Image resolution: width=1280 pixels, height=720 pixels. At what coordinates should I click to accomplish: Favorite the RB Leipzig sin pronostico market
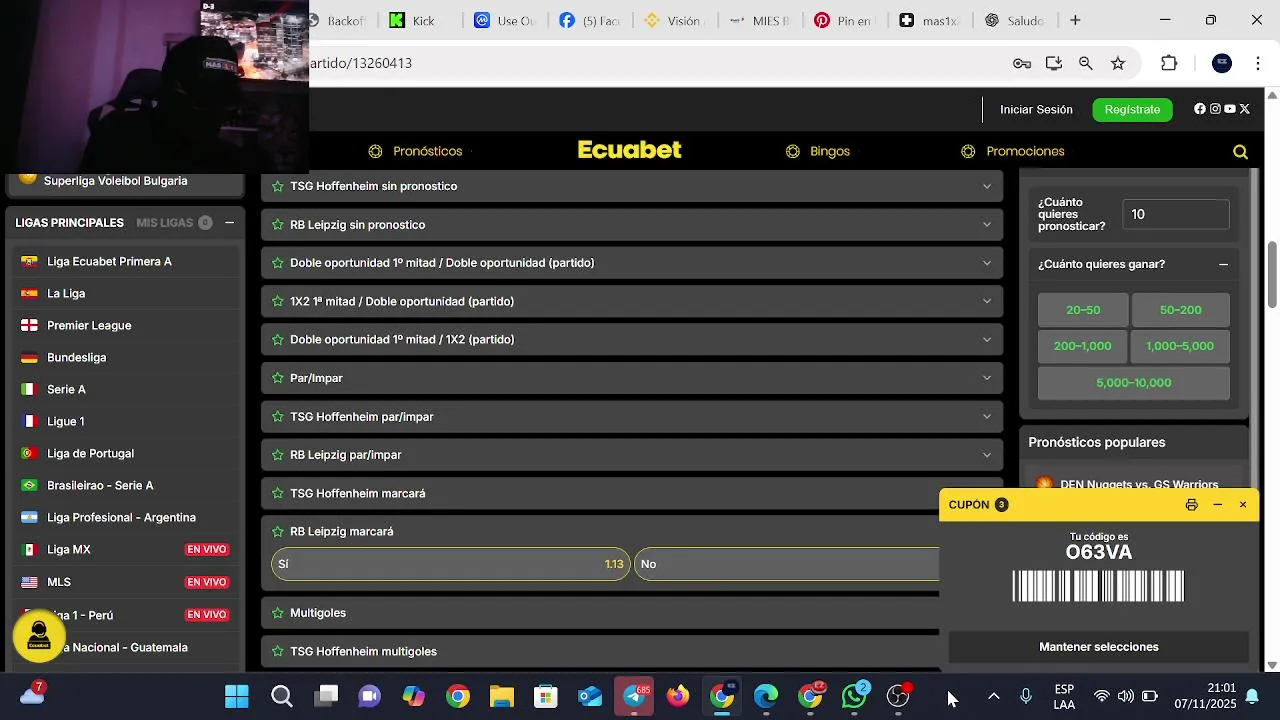tap(278, 225)
